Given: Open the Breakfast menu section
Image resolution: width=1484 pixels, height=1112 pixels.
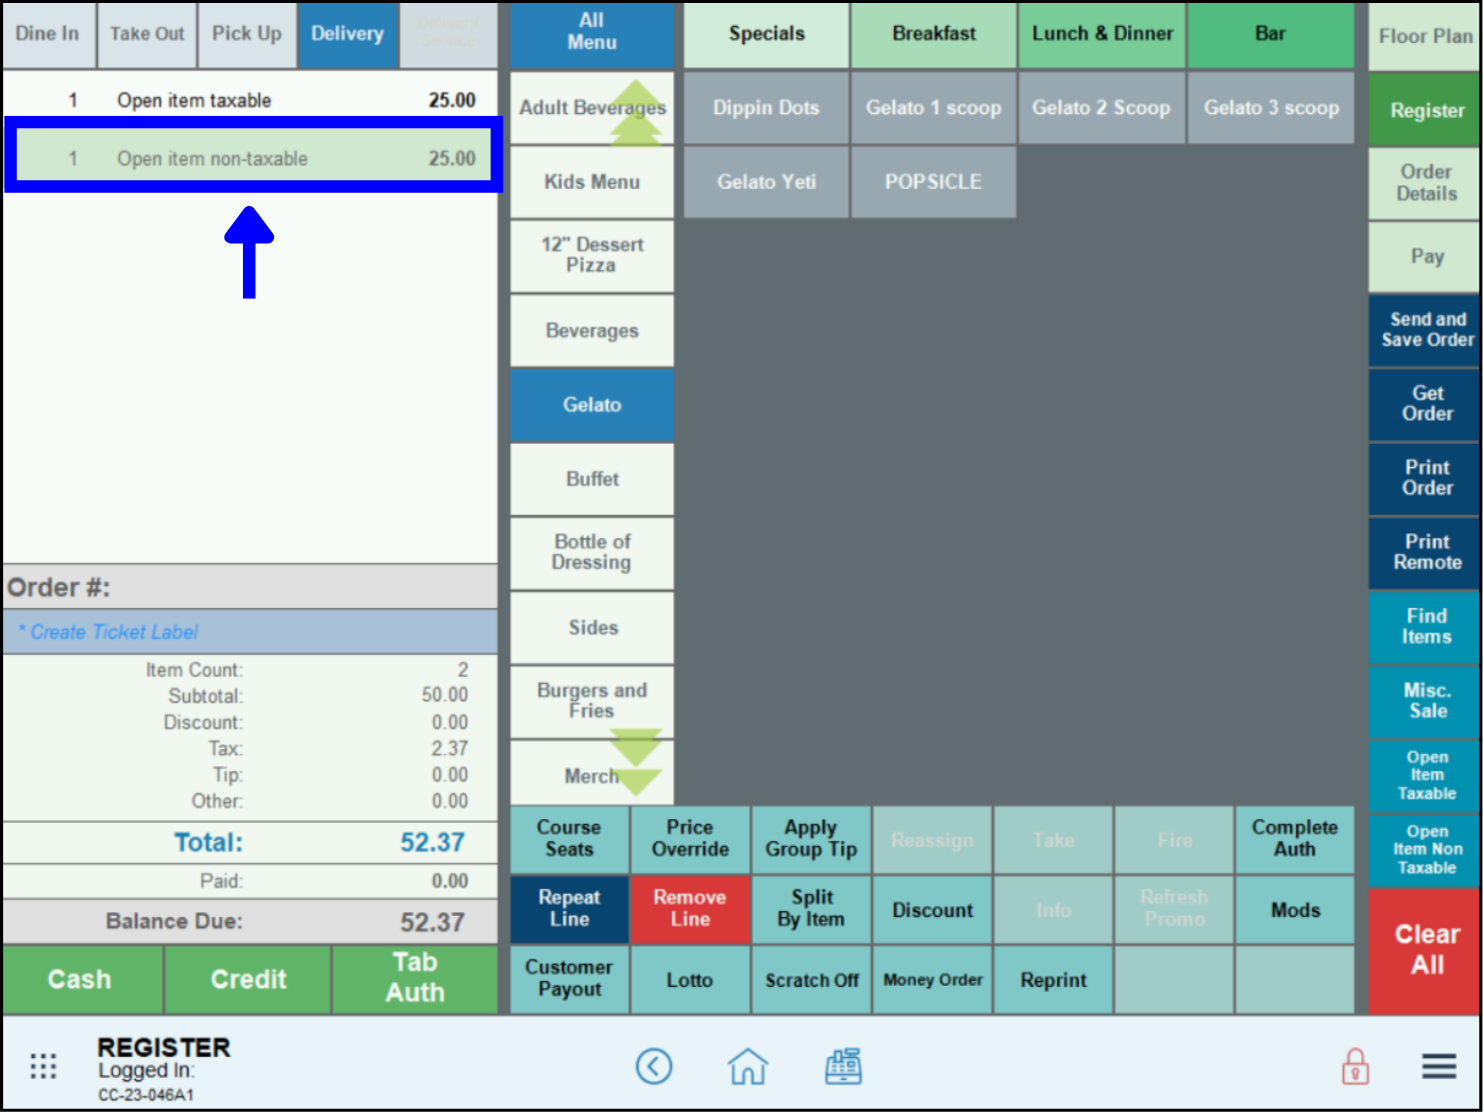Looking at the screenshot, I should pos(933,34).
